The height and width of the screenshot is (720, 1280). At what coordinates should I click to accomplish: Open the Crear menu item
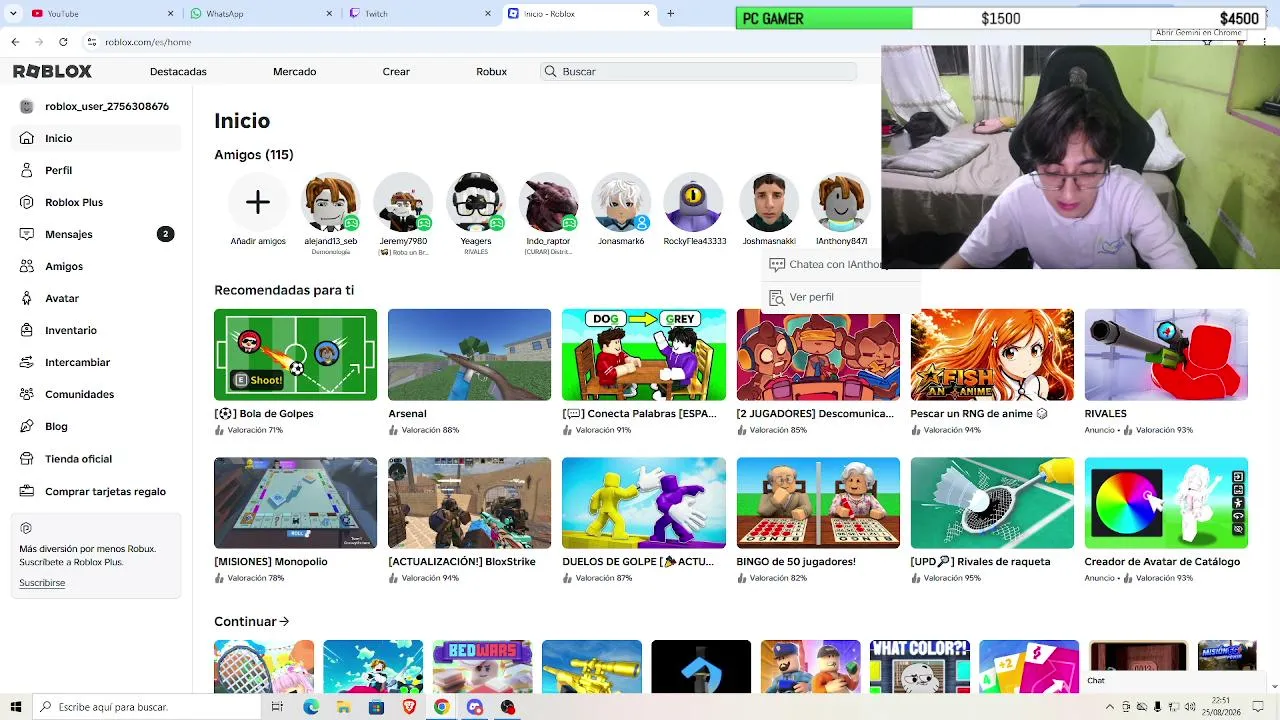(x=396, y=72)
